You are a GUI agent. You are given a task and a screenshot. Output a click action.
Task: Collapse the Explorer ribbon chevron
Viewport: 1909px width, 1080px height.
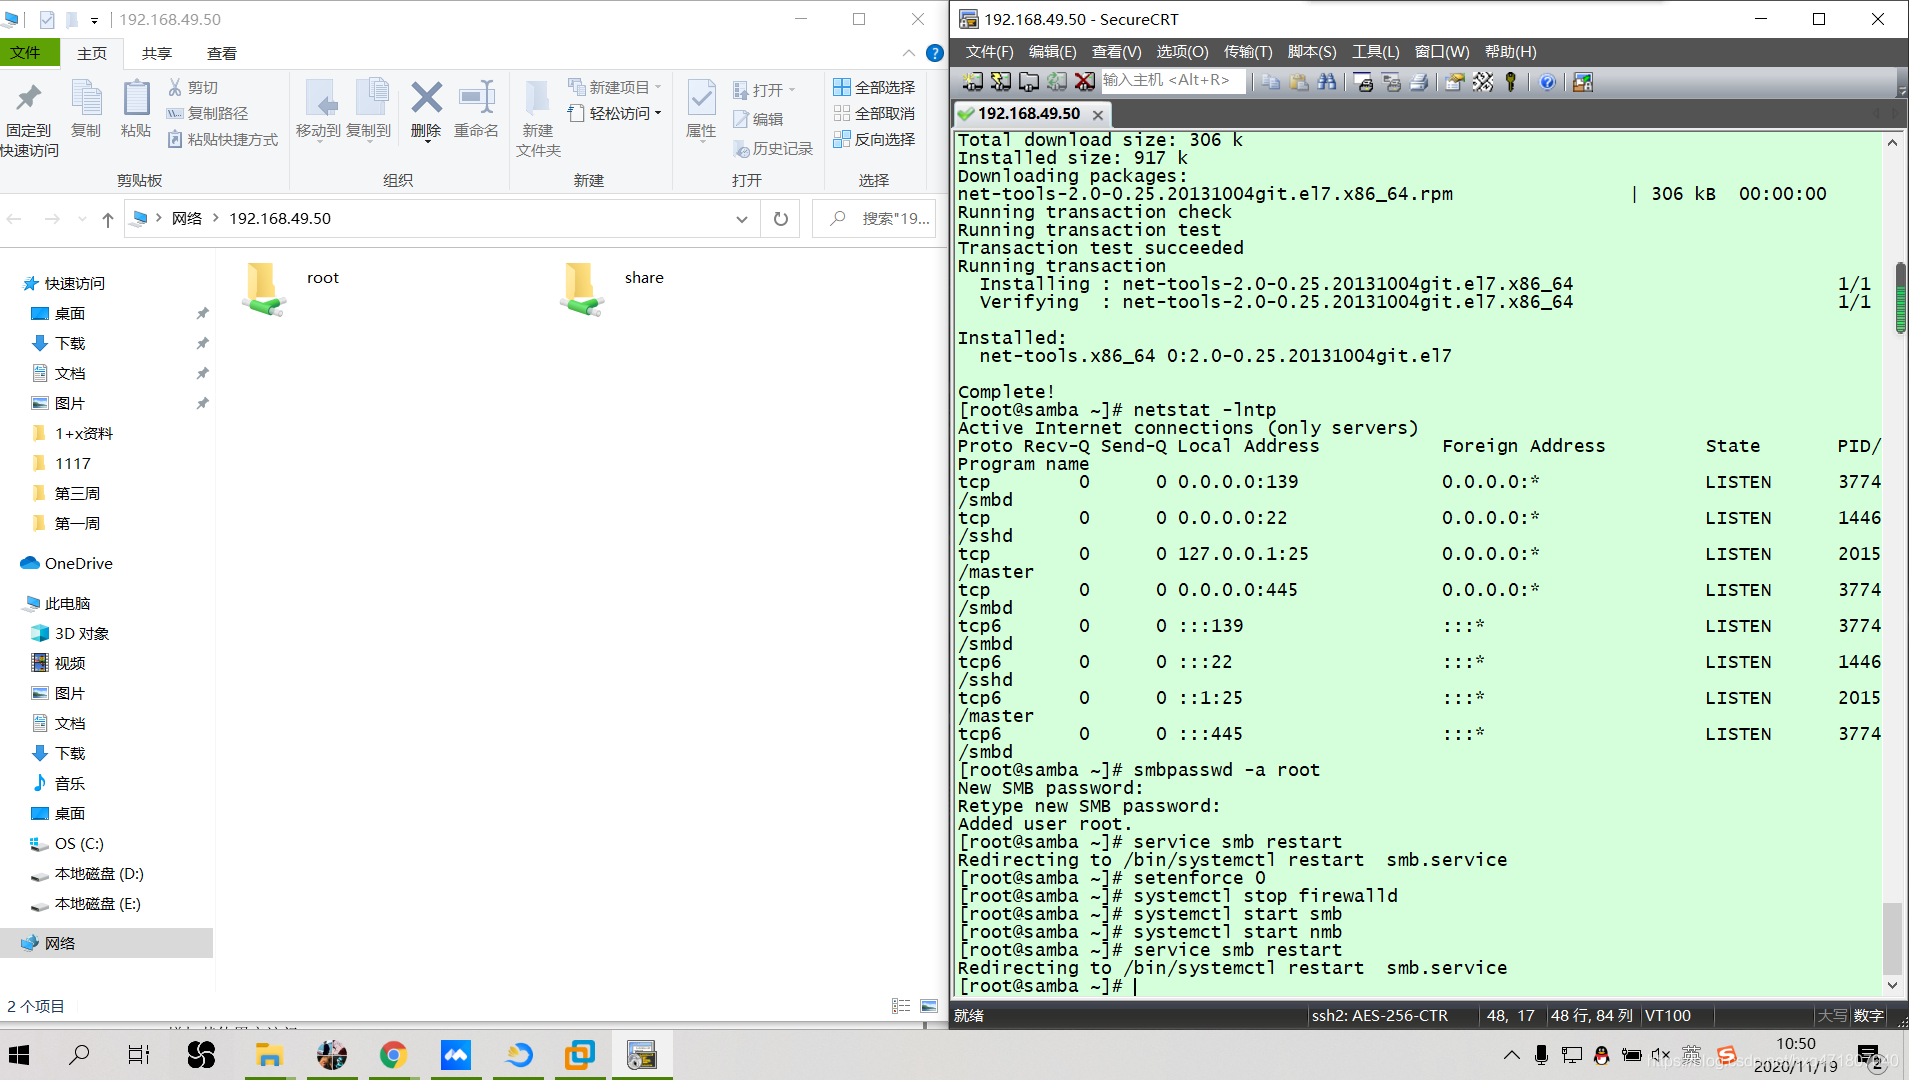click(908, 53)
